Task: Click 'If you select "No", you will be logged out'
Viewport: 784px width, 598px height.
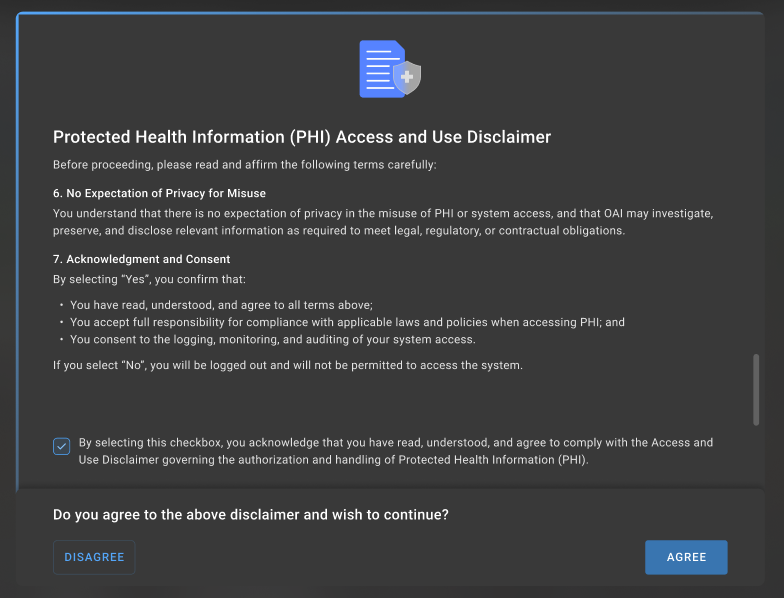Action: (288, 365)
